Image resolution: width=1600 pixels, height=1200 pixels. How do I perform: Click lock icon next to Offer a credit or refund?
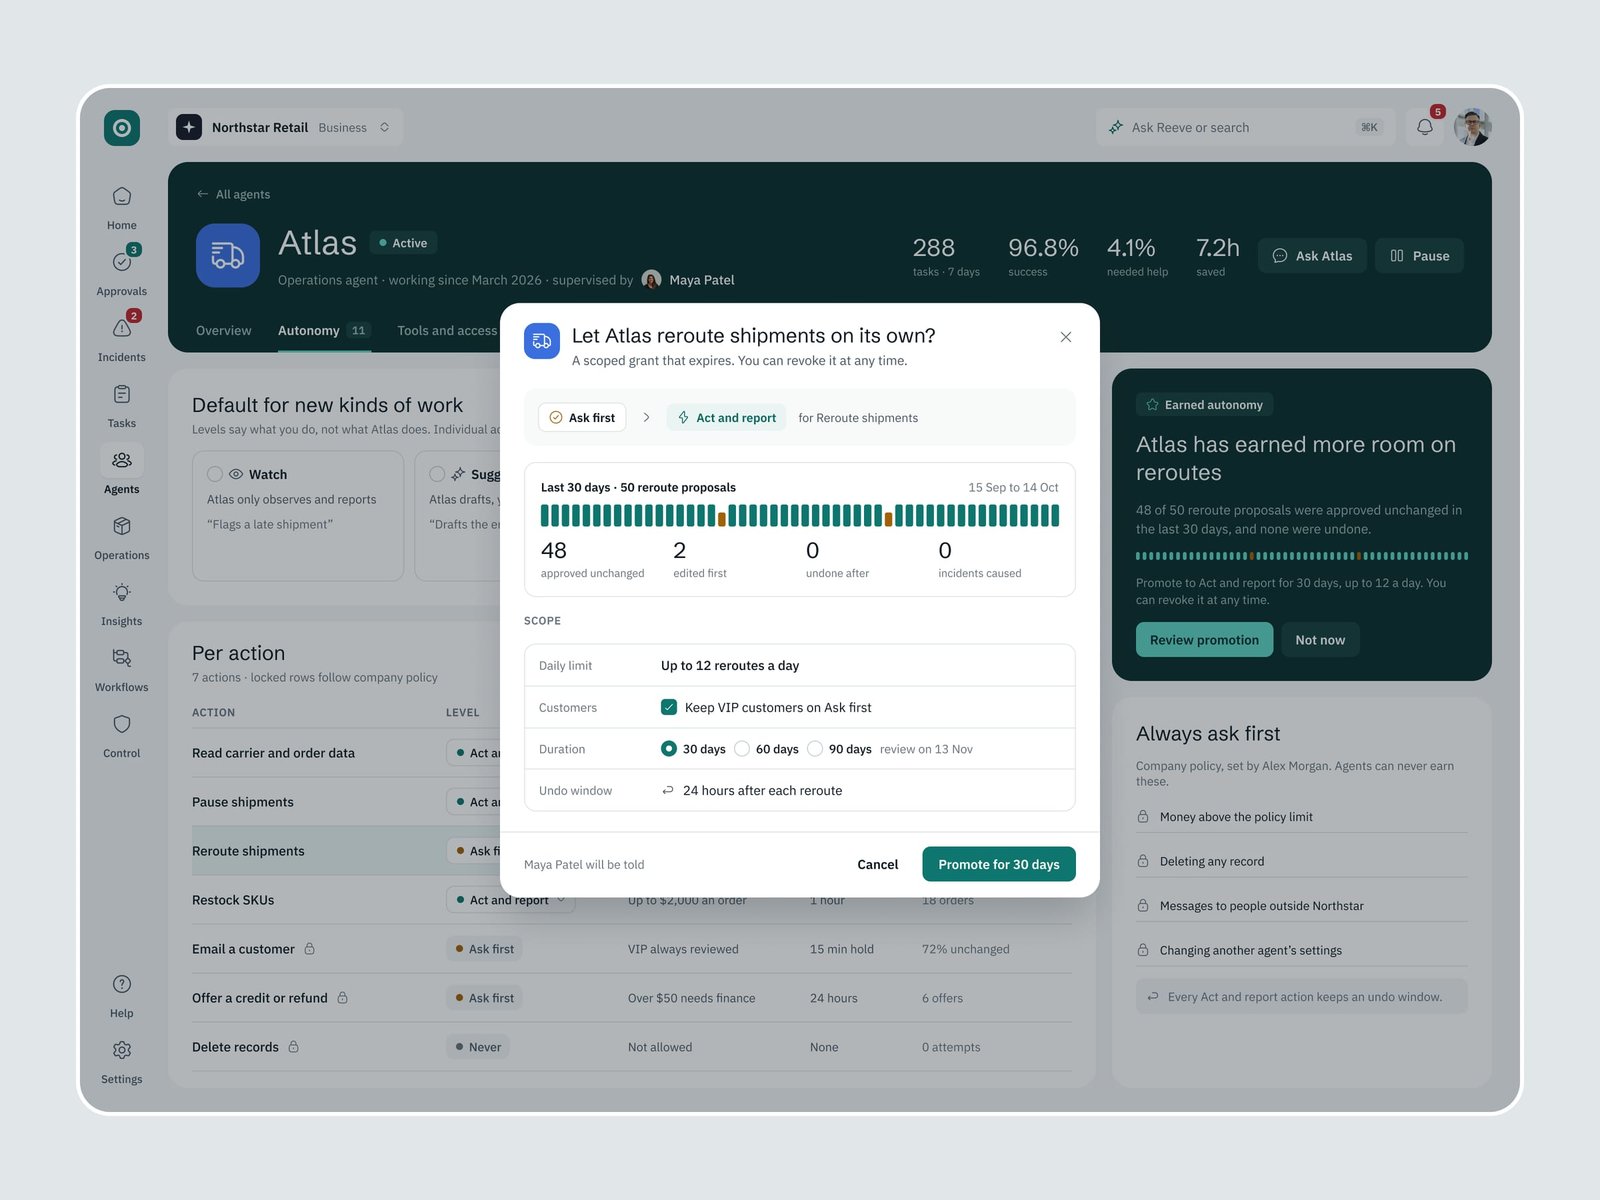click(343, 998)
